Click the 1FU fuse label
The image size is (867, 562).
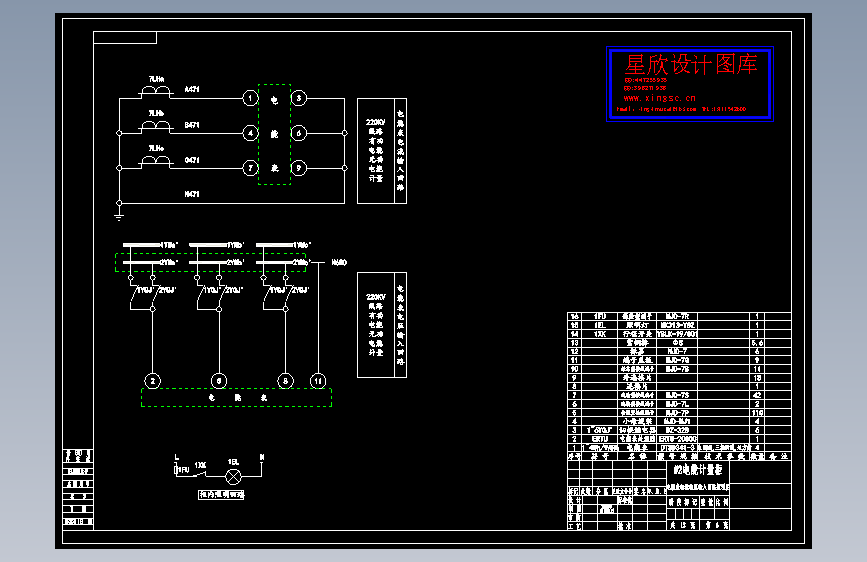coord(183,470)
